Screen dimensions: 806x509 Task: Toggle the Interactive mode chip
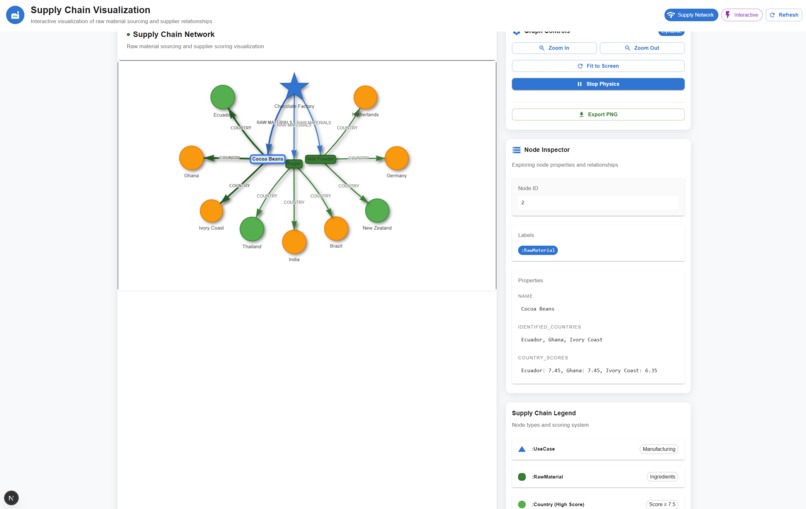pos(741,15)
